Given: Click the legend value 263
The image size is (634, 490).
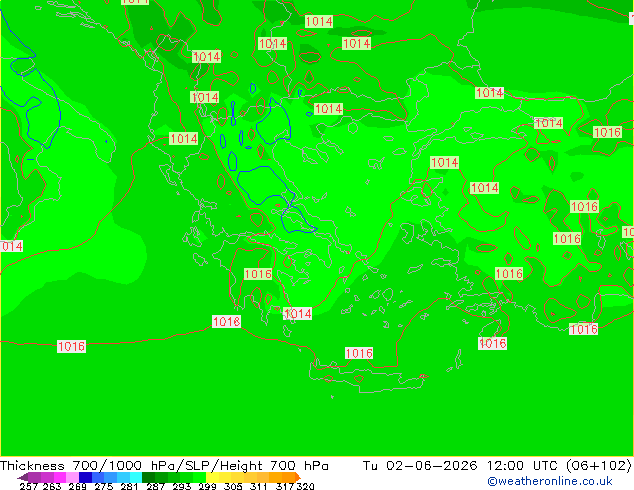Looking at the screenshot, I should pyautogui.click(x=52, y=486).
